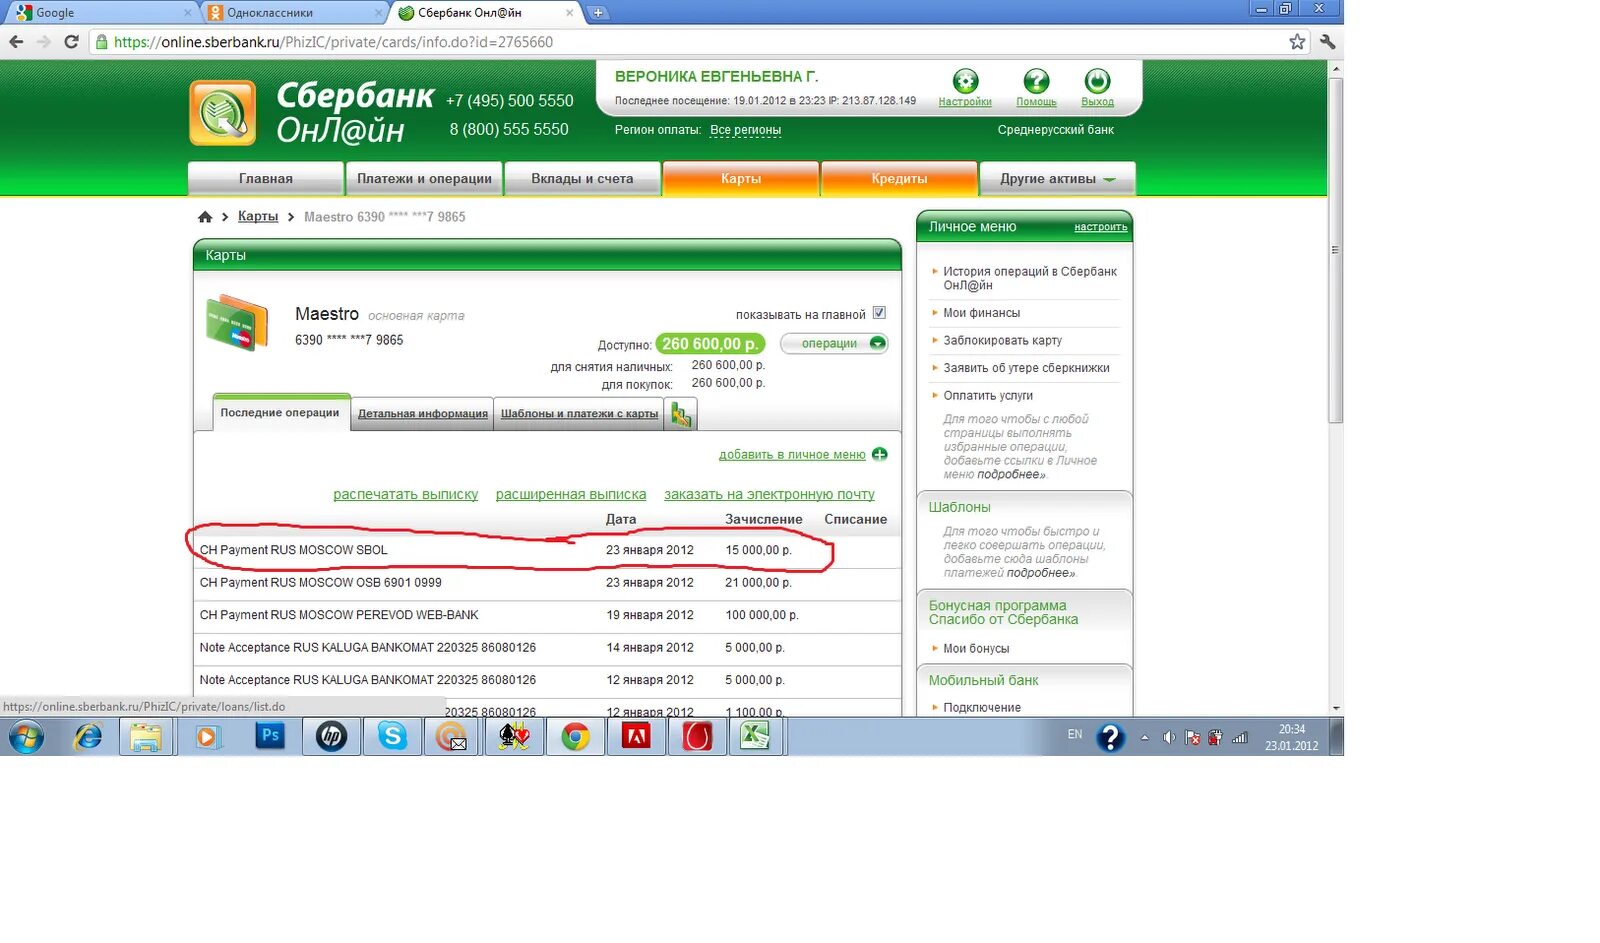
Task: Show hidden tray icons arrow
Action: (x=1144, y=738)
